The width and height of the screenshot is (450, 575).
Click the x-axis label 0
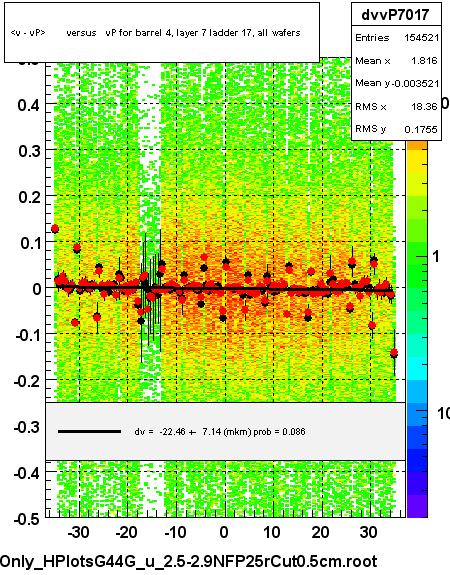click(x=224, y=532)
